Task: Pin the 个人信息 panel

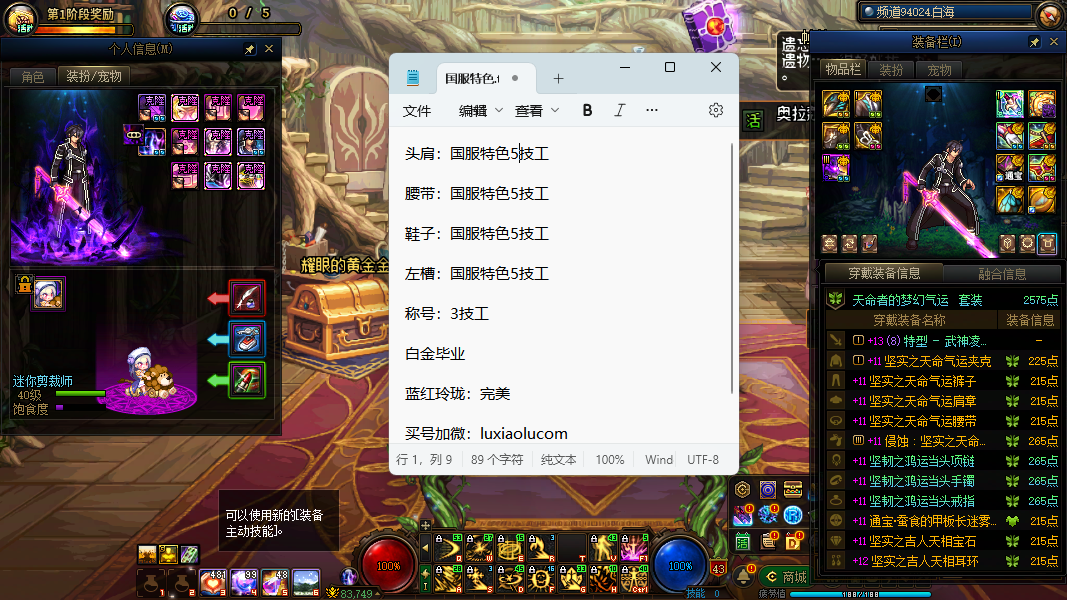Action: (x=249, y=49)
